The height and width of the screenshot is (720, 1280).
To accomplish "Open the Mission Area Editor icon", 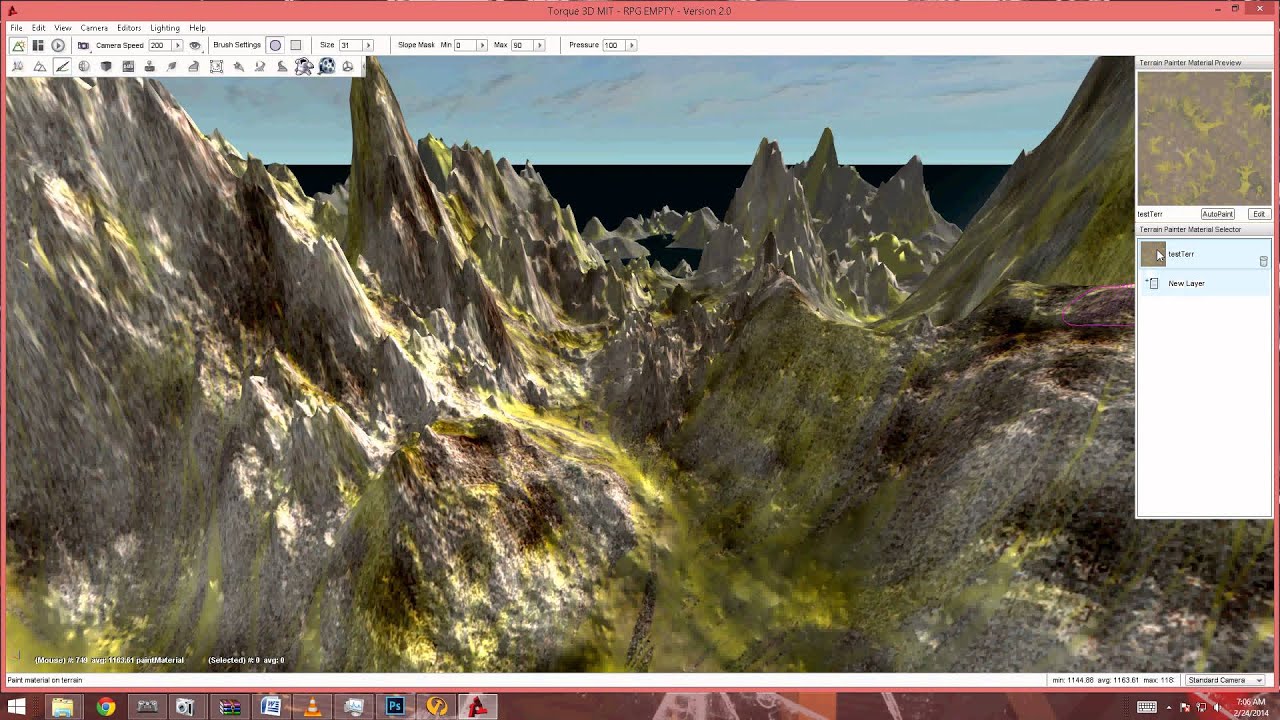I will click(x=216, y=66).
